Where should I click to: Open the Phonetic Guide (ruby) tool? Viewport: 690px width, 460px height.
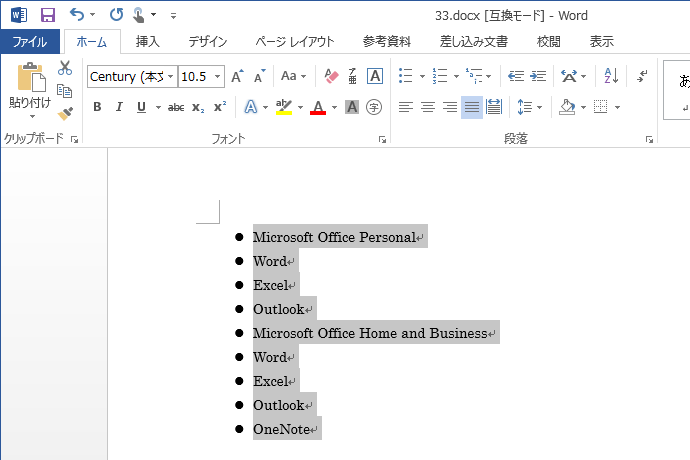point(352,76)
